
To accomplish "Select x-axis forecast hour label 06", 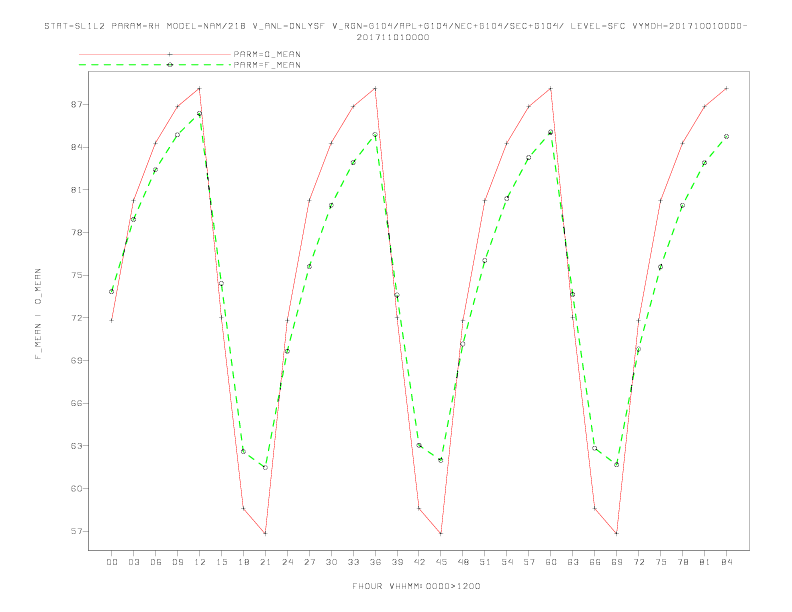I will tap(156, 562).
